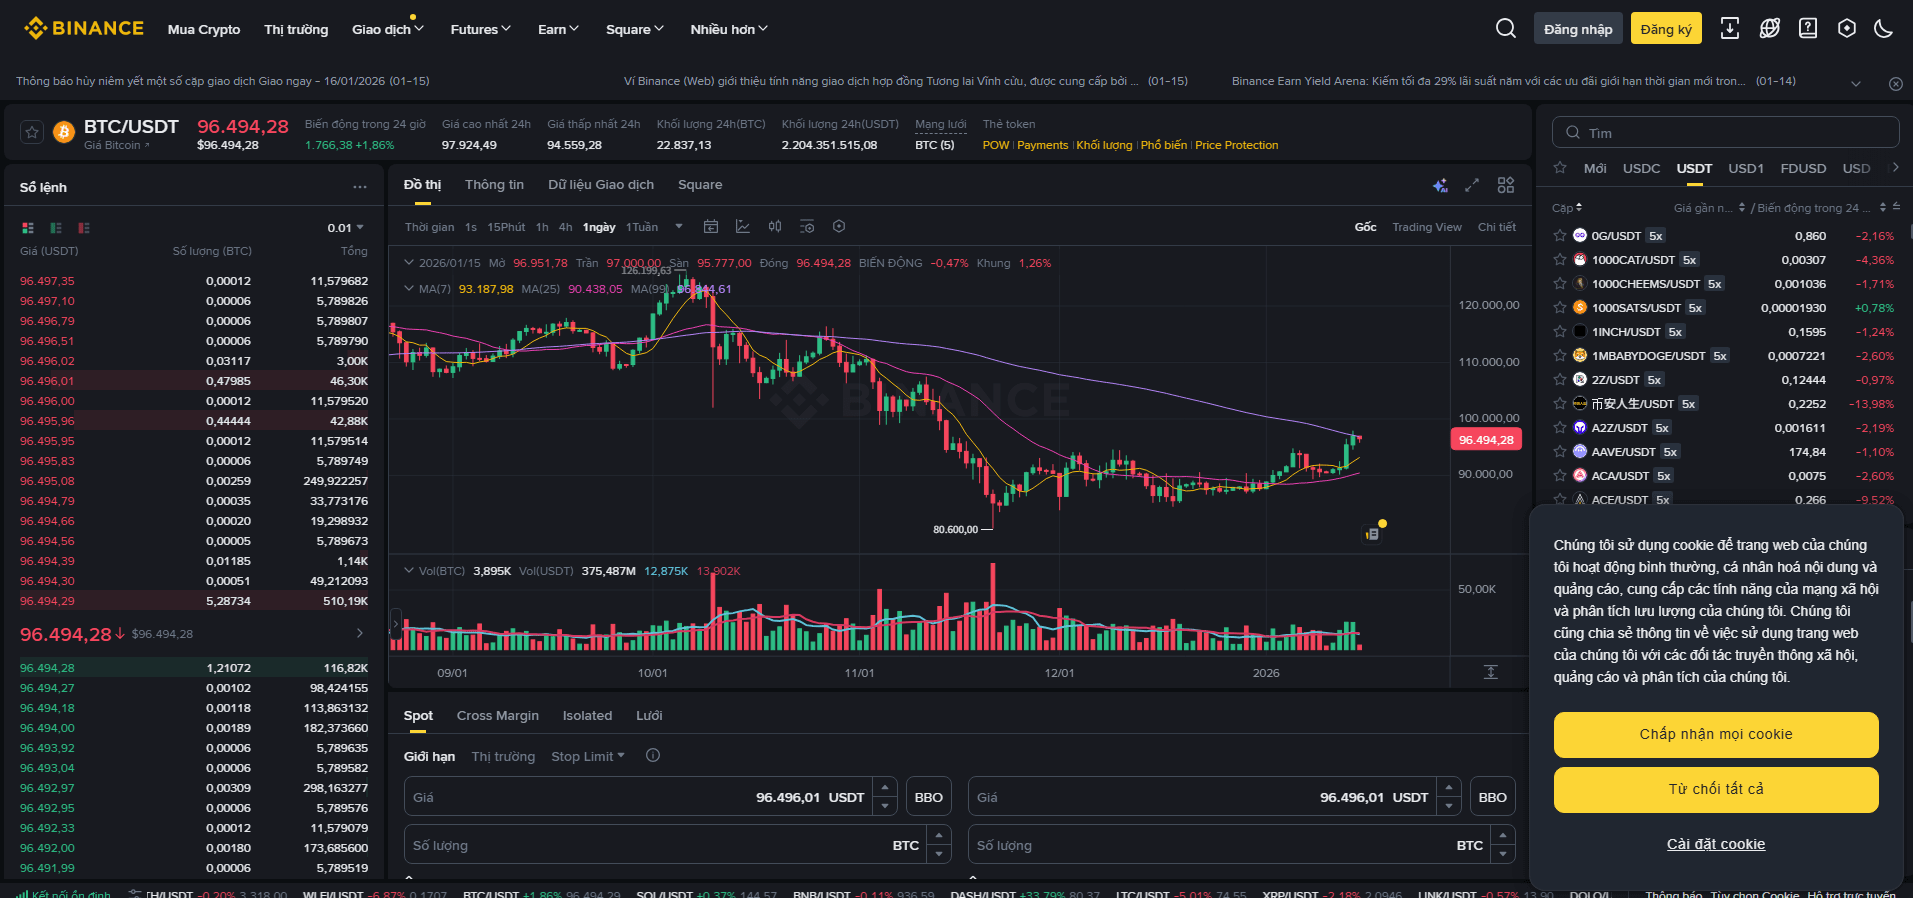Select the 15Phút chart interval

tap(506, 227)
